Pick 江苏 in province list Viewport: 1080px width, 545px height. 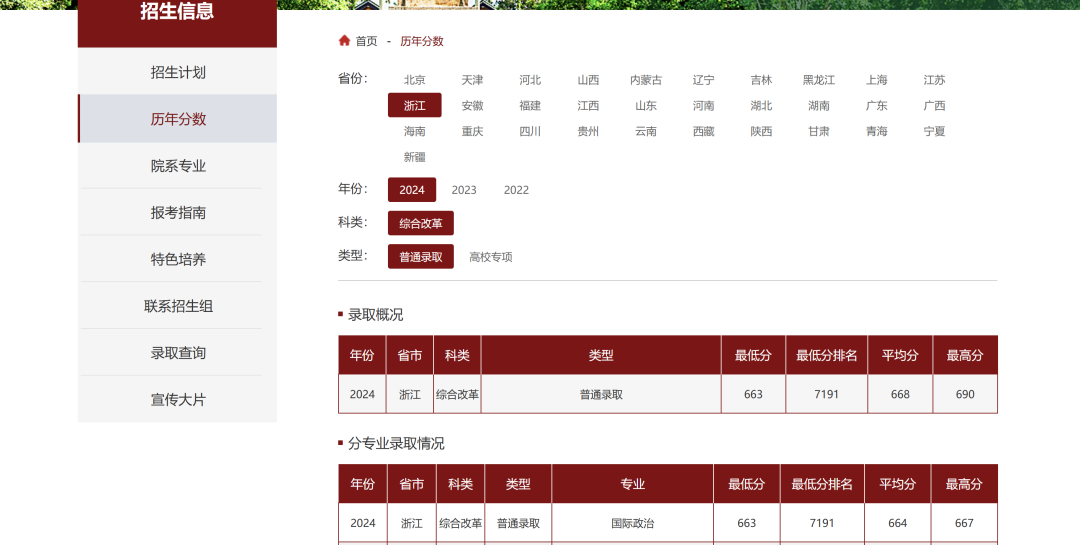pyautogui.click(x=934, y=80)
